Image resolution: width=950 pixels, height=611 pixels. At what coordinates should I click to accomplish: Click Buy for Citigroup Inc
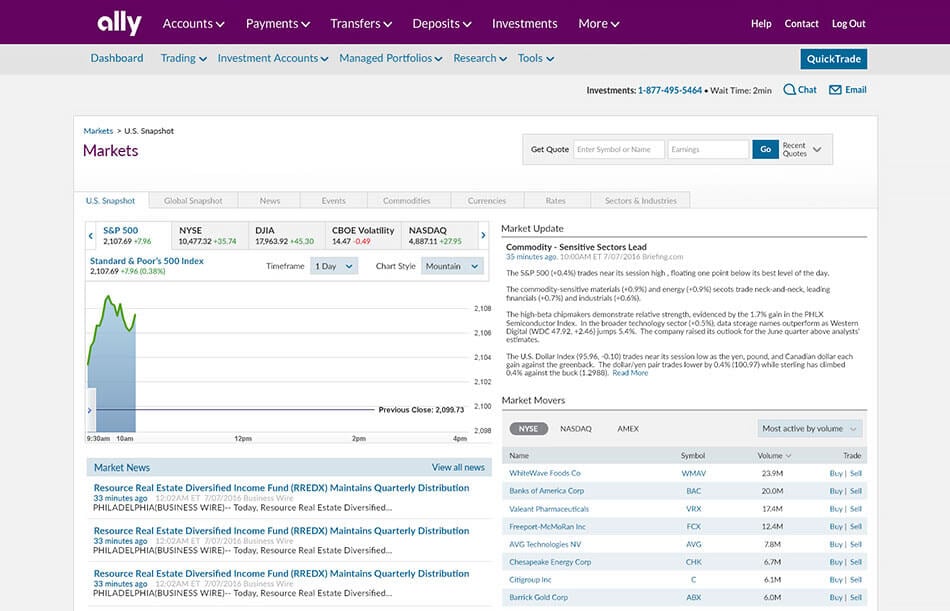point(836,579)
